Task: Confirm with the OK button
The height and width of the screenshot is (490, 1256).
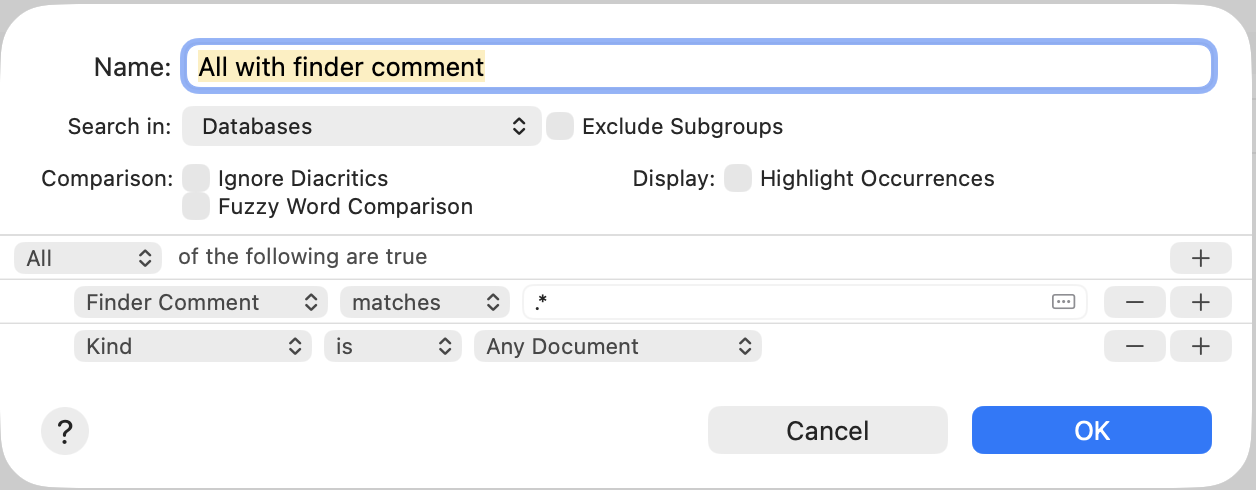Action: pyautogui.click(x=1091, y=430)
